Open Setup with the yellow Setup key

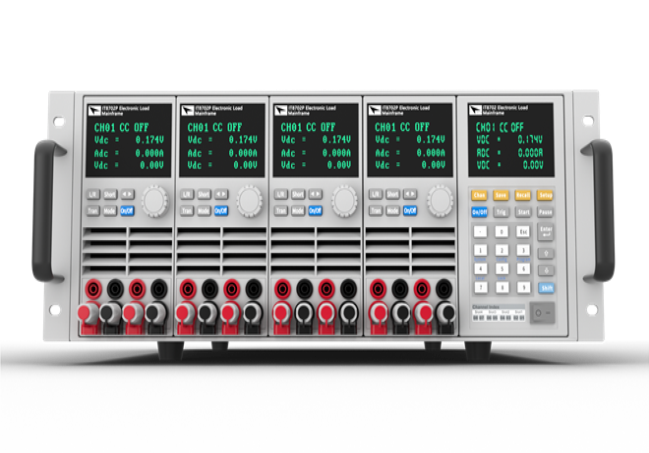[x=545, y=195]
